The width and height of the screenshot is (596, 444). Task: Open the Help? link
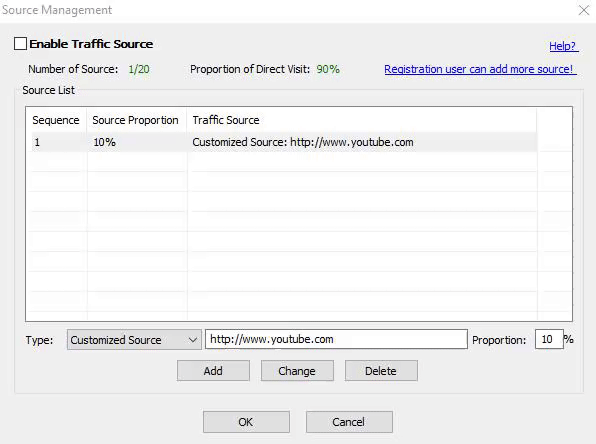[563, 46]
